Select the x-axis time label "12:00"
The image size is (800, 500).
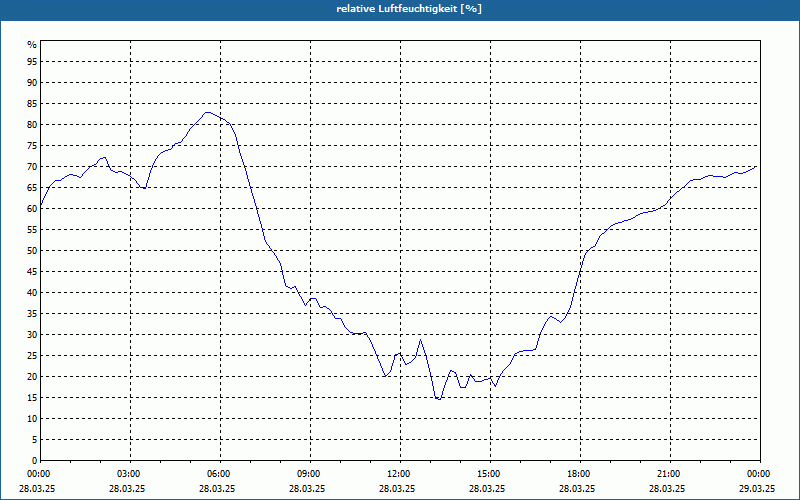(397, 474)
